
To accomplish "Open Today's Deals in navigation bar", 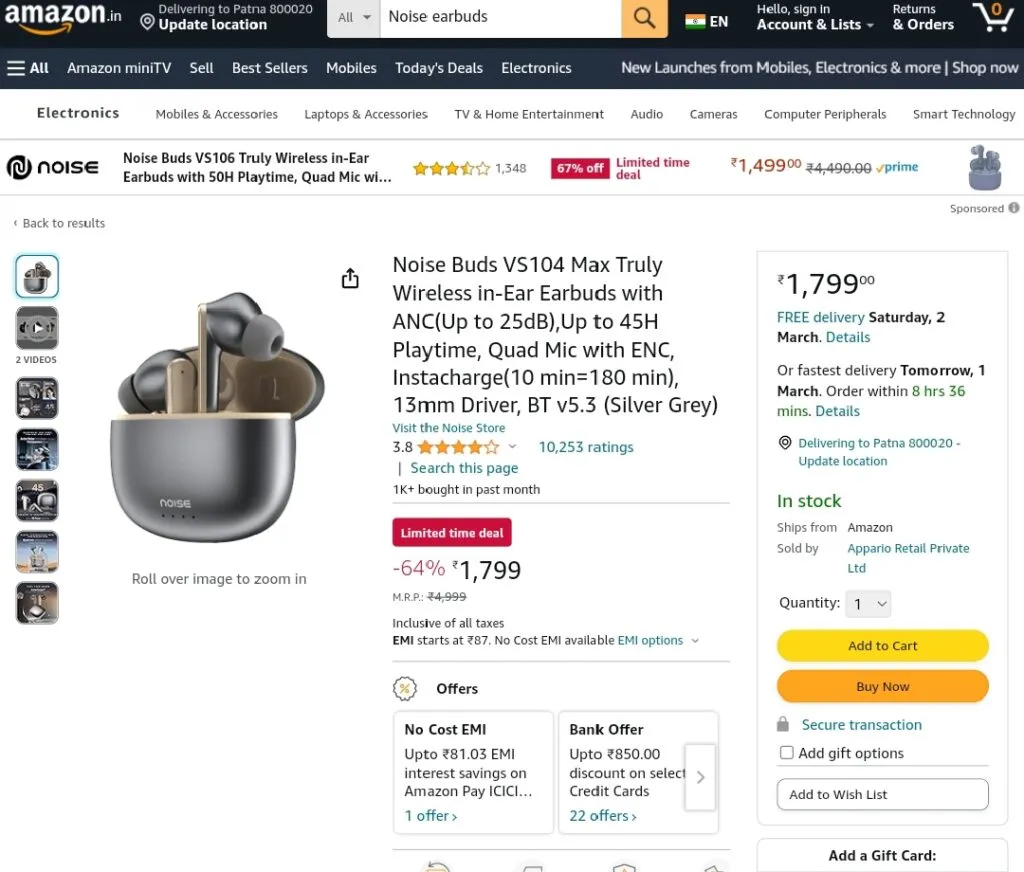I will [x=439, y=68].
